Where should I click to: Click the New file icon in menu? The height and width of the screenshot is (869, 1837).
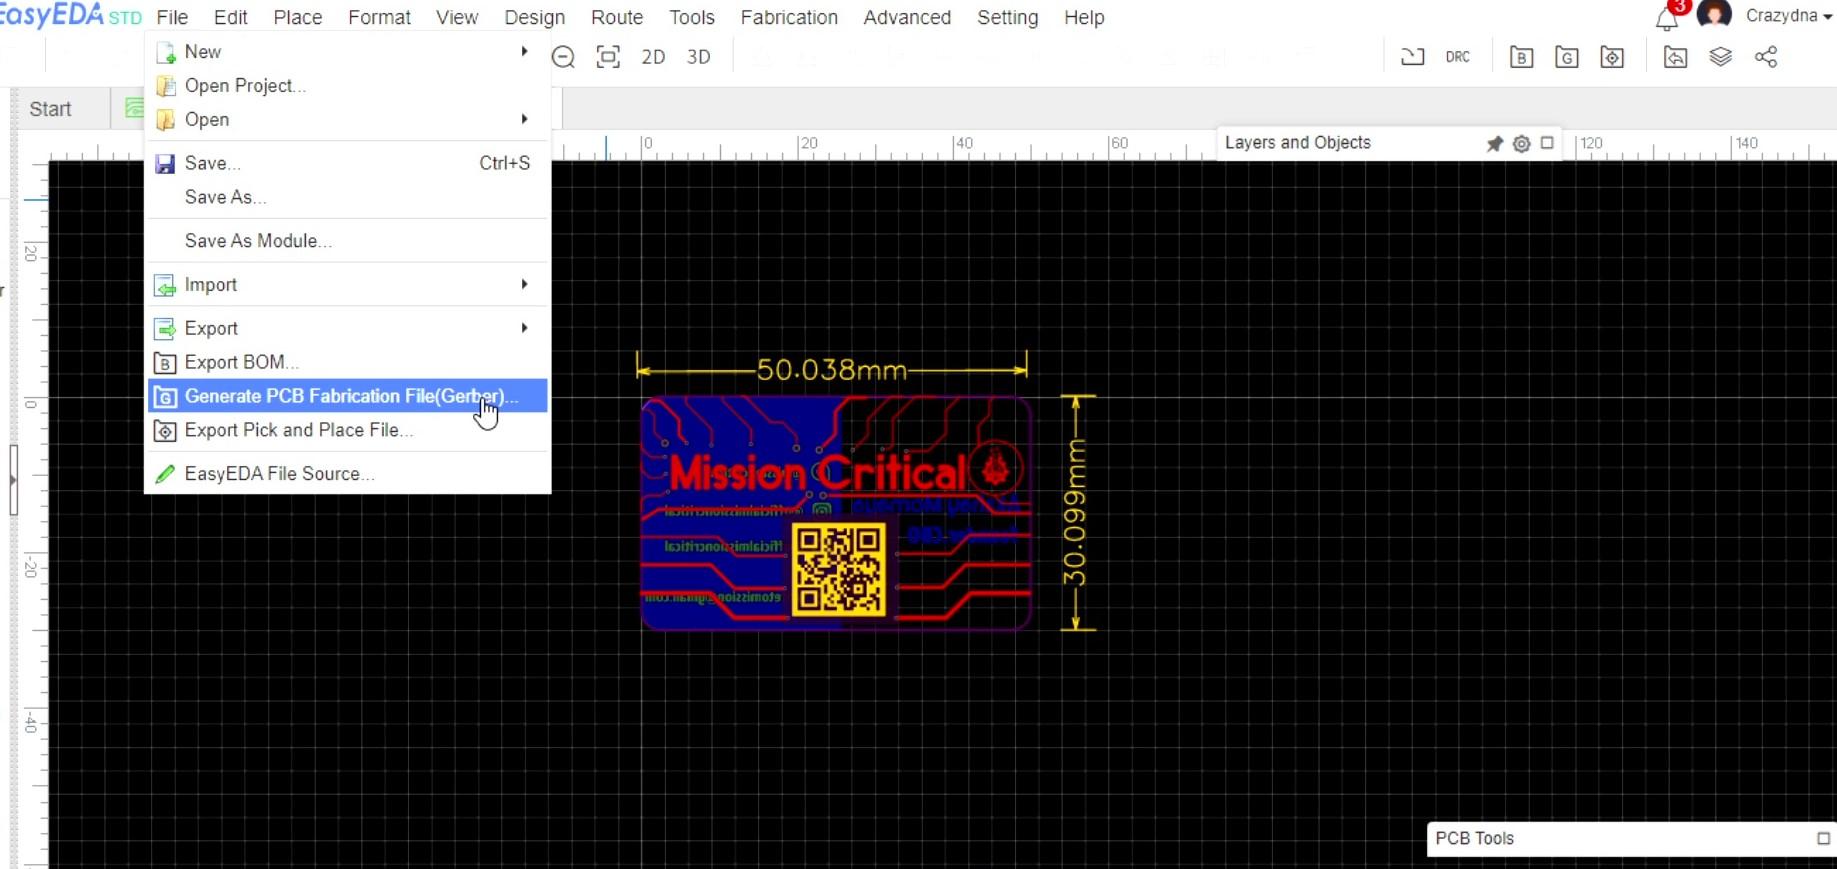point(165,52)
